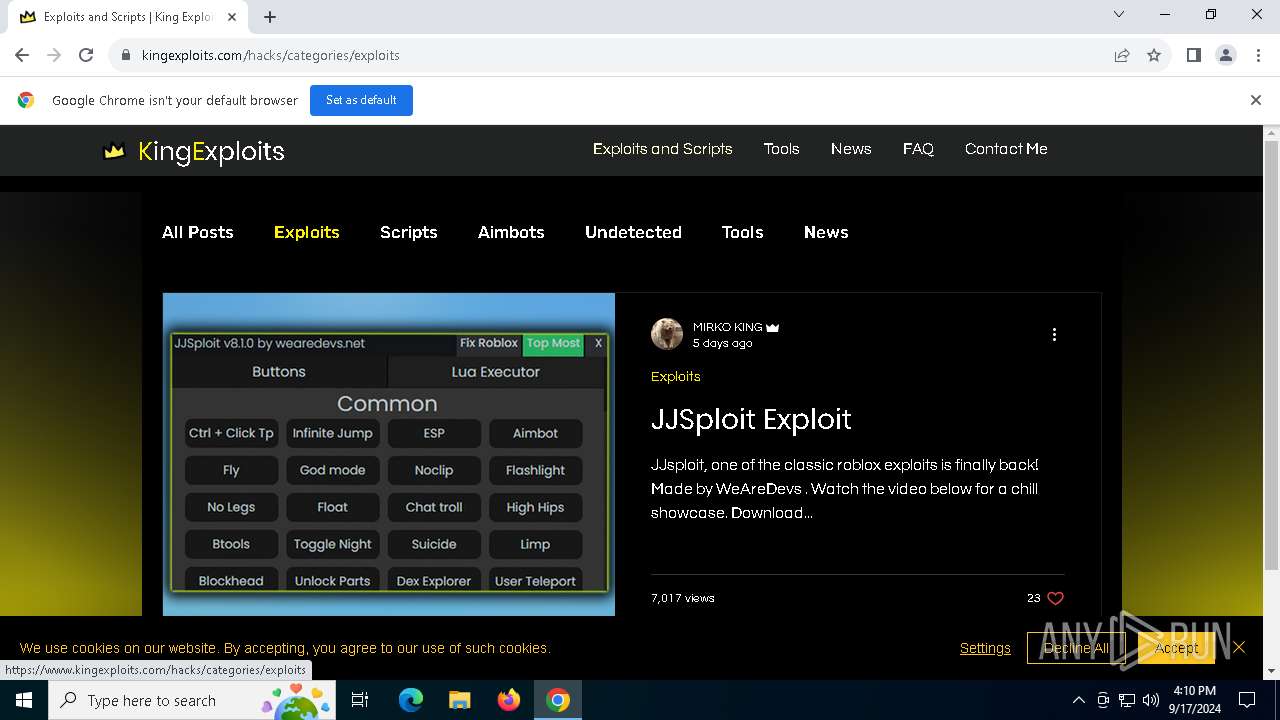This screenshot has height=720, width=1280.
Task: Open the Windows notification center
Action: [x=1247, y=700]
